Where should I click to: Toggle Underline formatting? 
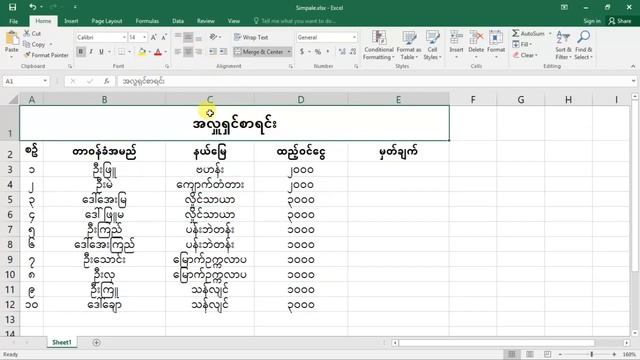point(101,52)
